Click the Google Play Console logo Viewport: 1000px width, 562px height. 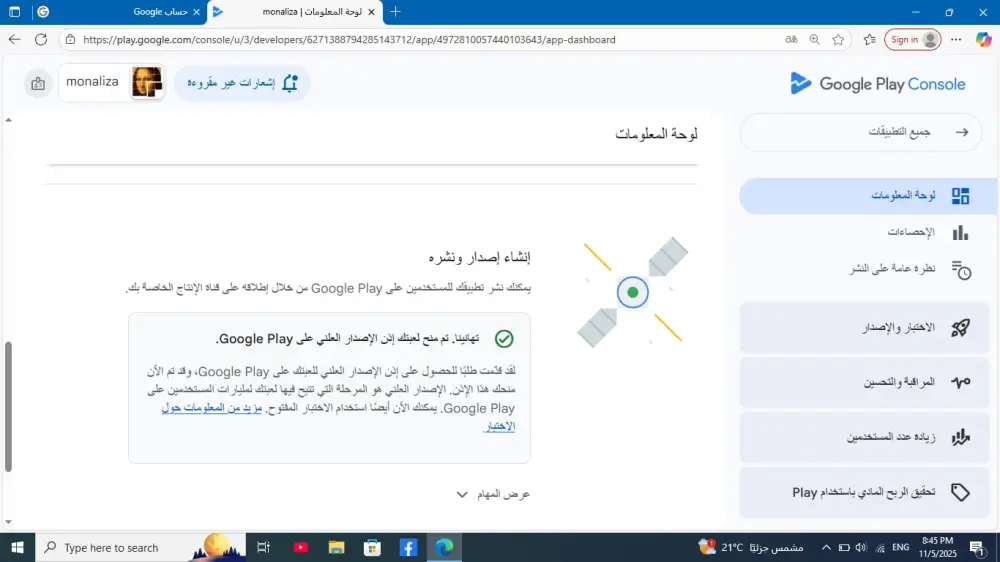878,84
